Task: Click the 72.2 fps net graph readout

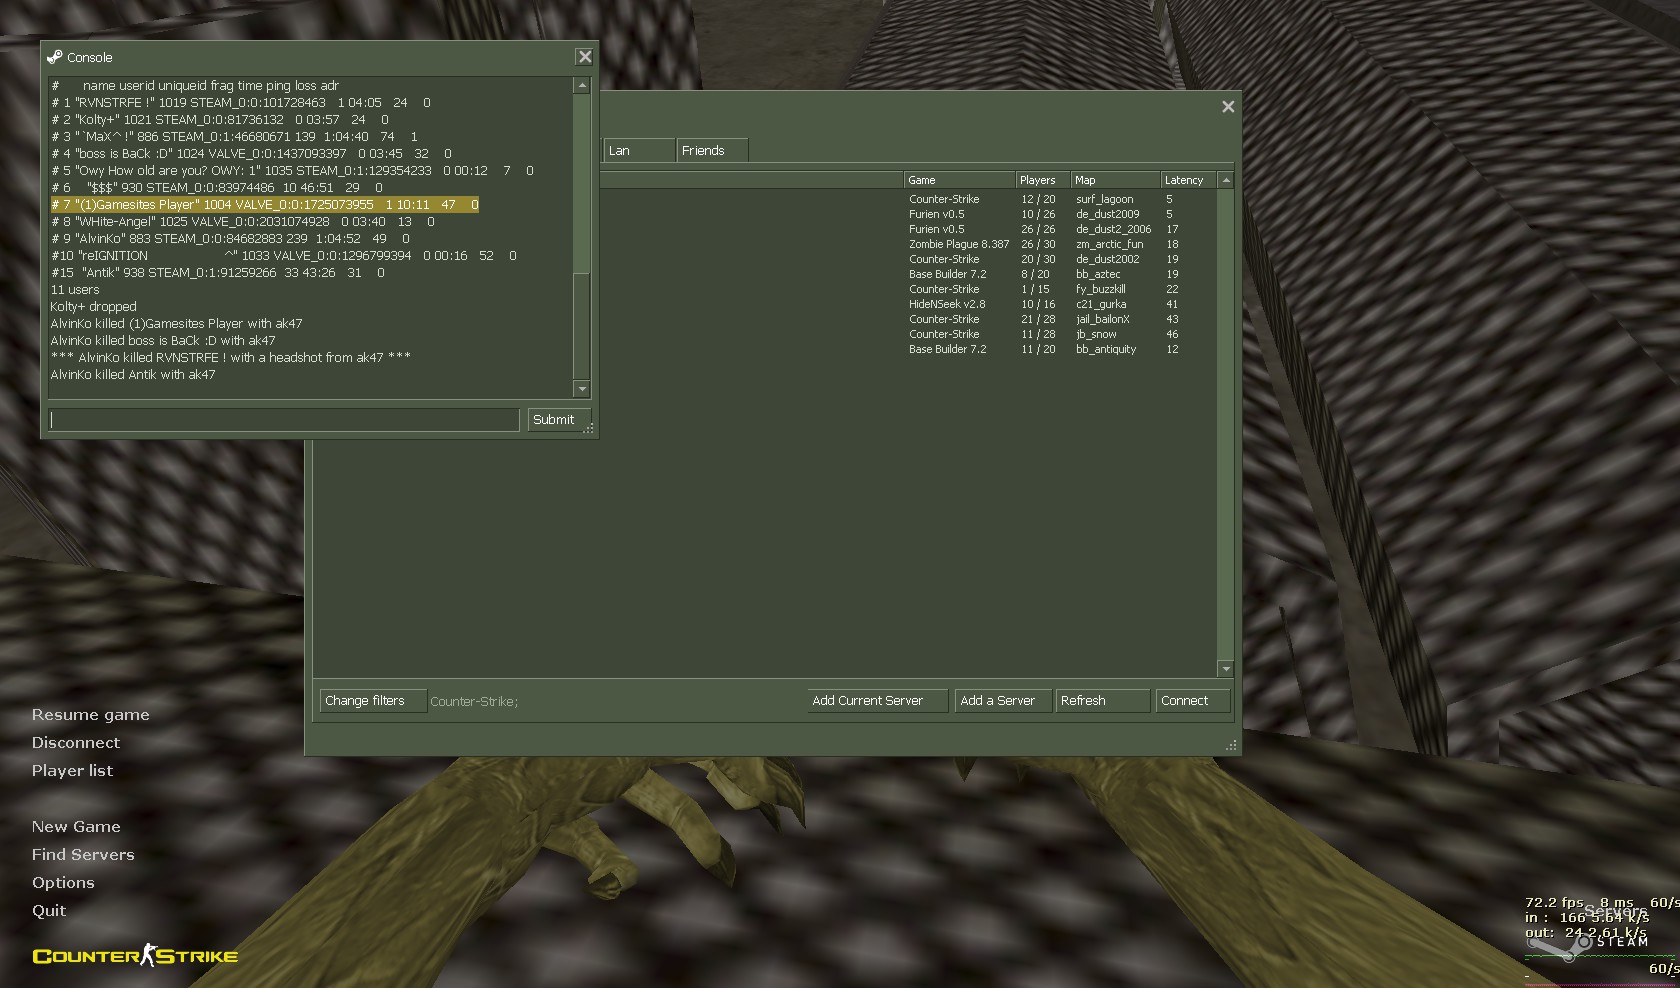Action: pos(1554,902)
